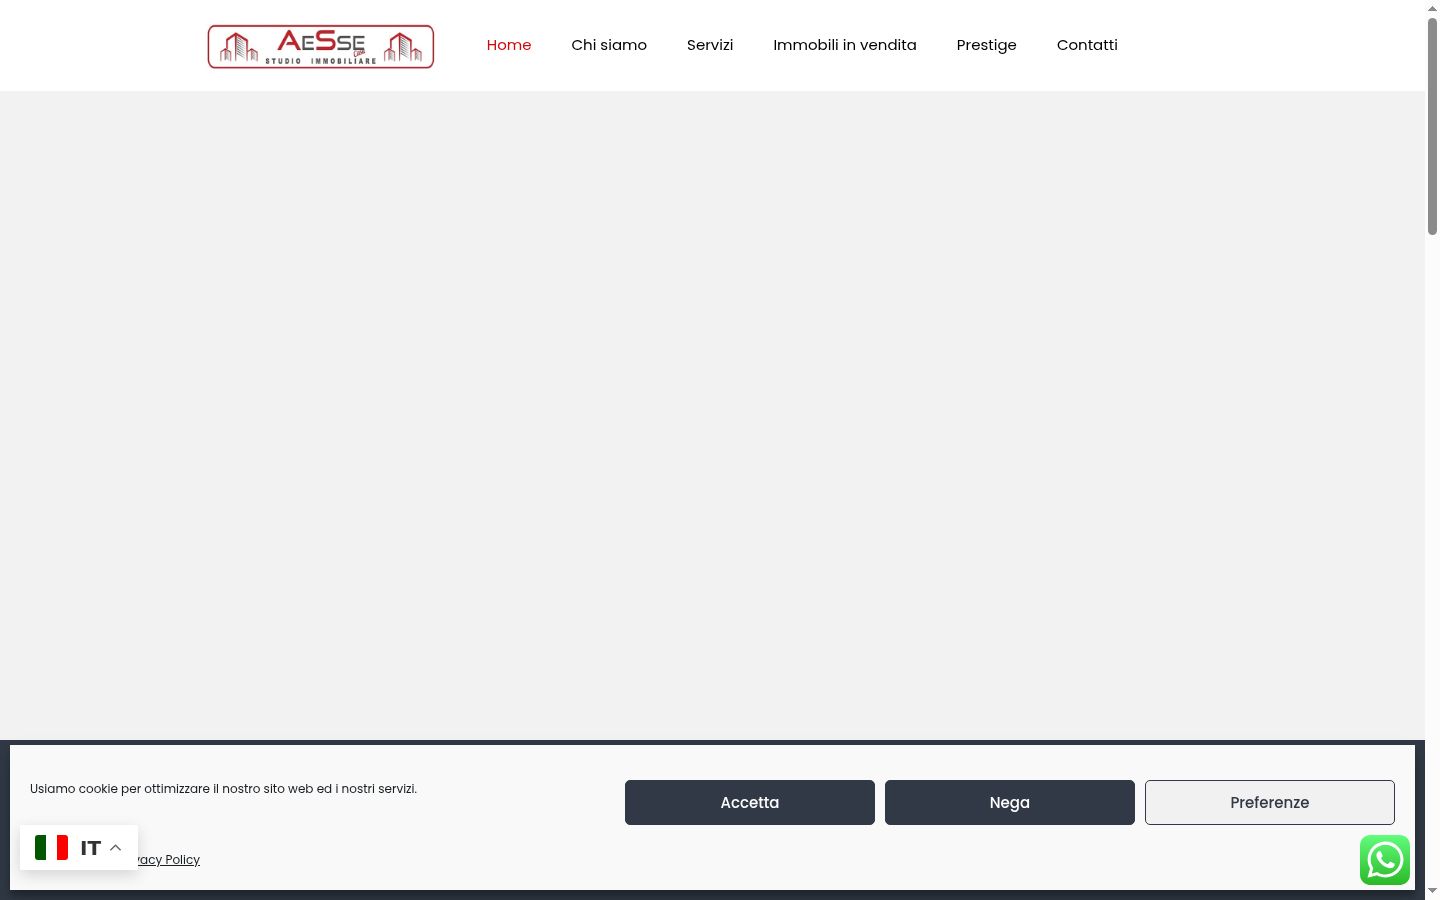Viewport: 1440px width, 900px height.
Task: Open Chi siamo page
Action: click(x=609, y=45)
